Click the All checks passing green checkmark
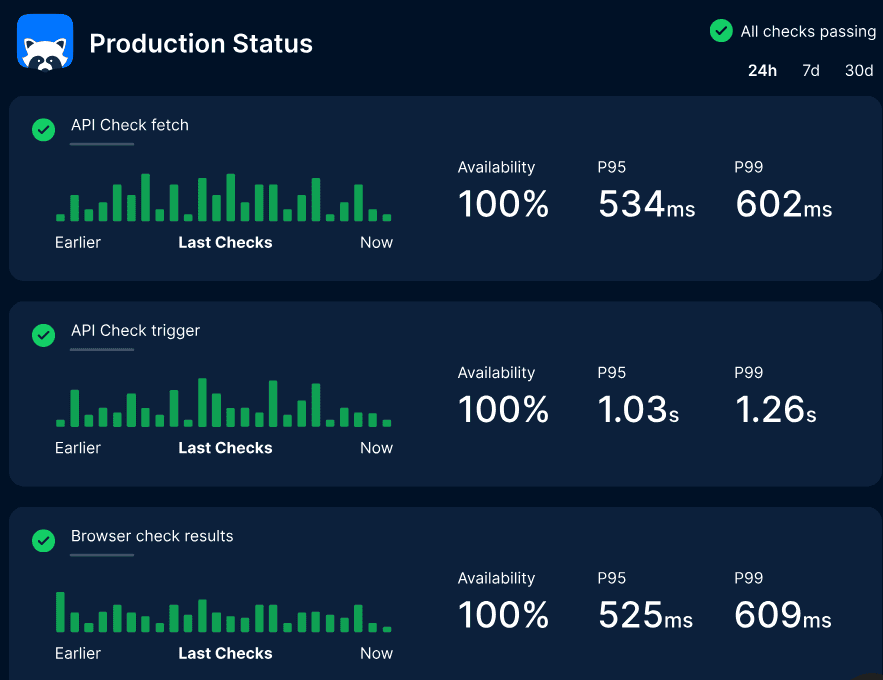This screenshot has width=883, height=680. coord(721,31)
